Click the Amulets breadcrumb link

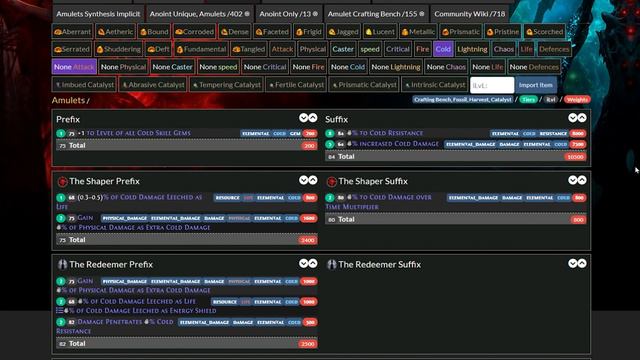(x=68, y=100)
